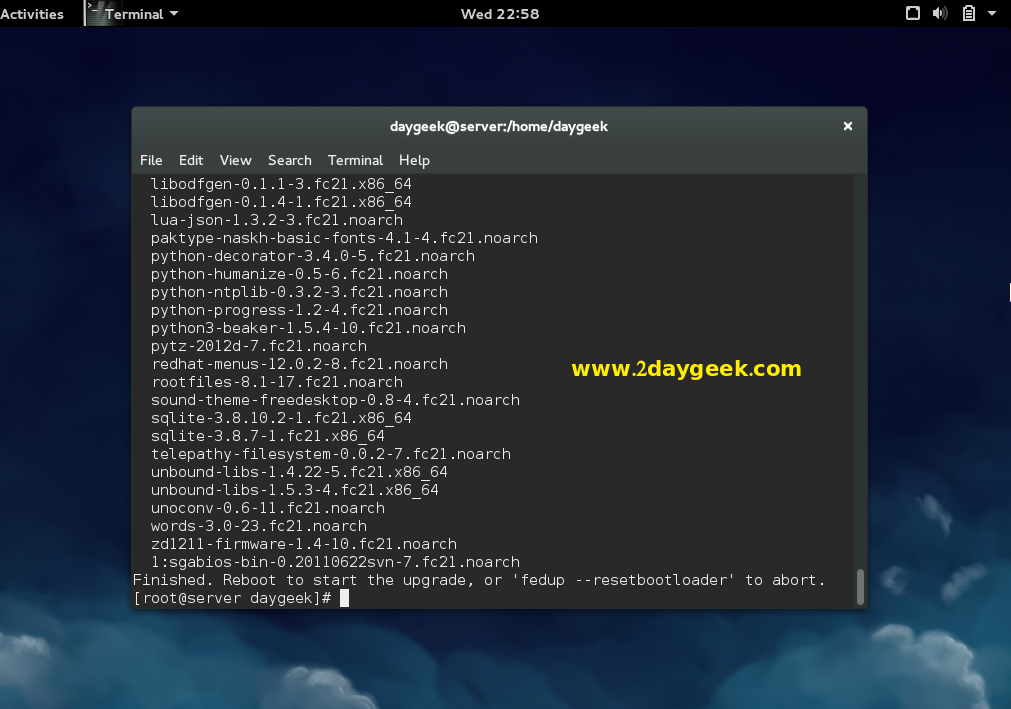The height and width of the screenshot is (709, 1011).
Task: Expand the Terminal app menu arrow in top bar
Action: 175,14
